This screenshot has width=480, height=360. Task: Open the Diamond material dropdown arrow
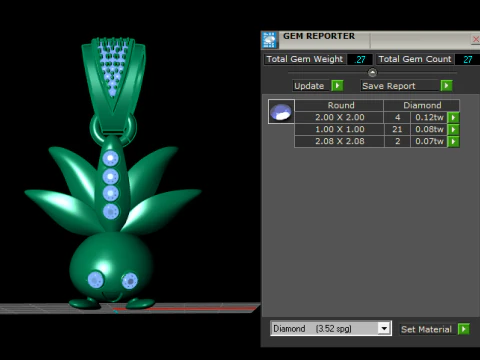(384, 328)
